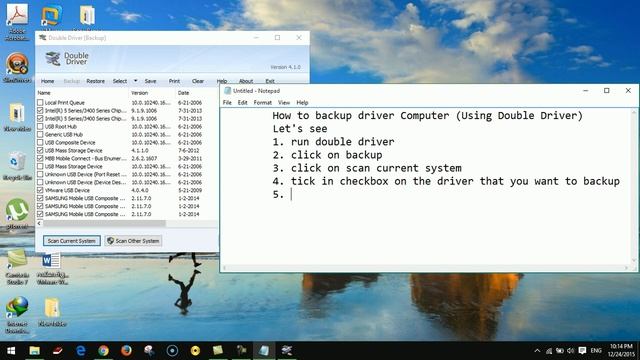Open the Help menu in Notepad
Screen dimensions: 640x360
[x=302, y=102]
